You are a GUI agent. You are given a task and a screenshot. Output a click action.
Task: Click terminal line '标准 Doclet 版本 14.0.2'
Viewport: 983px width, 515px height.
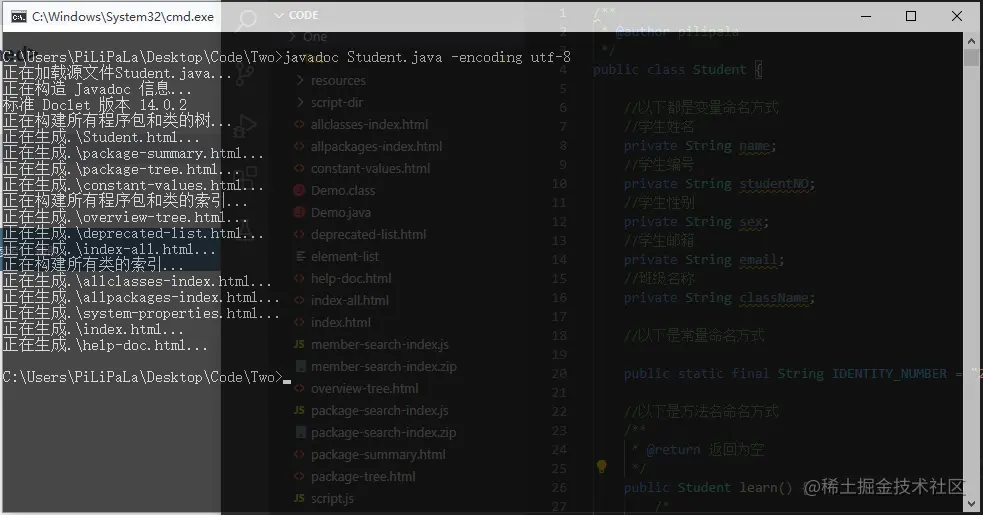pyautogui.click(x=95, y=105)
